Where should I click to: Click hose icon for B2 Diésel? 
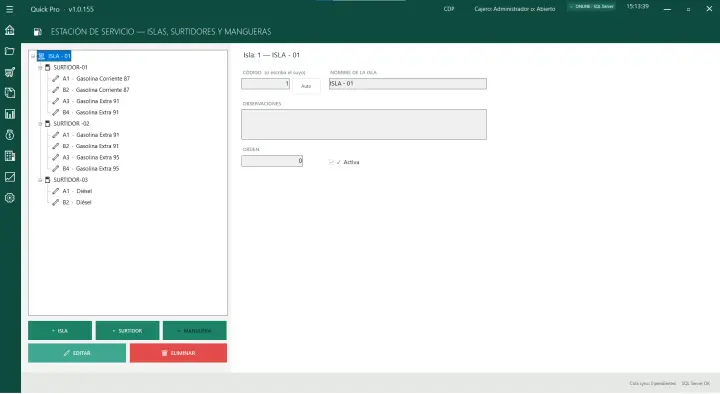(56, 203)
